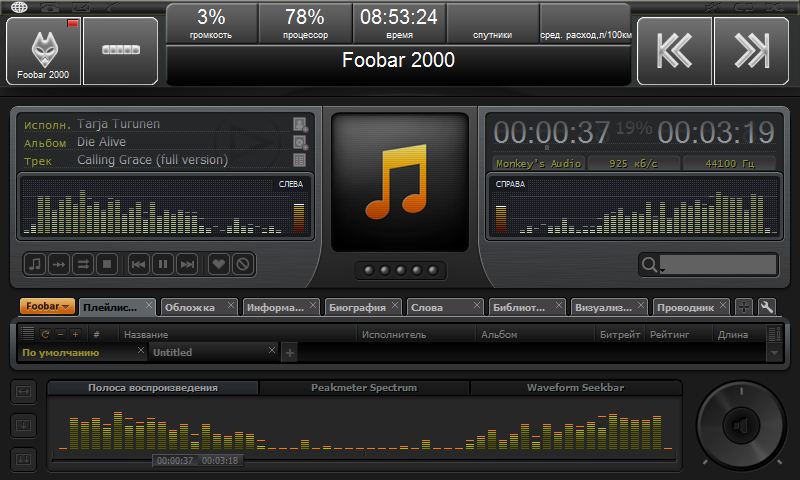Screen dimensions: 800x480
Task: Pause the current track
Action: coord(162,264)
